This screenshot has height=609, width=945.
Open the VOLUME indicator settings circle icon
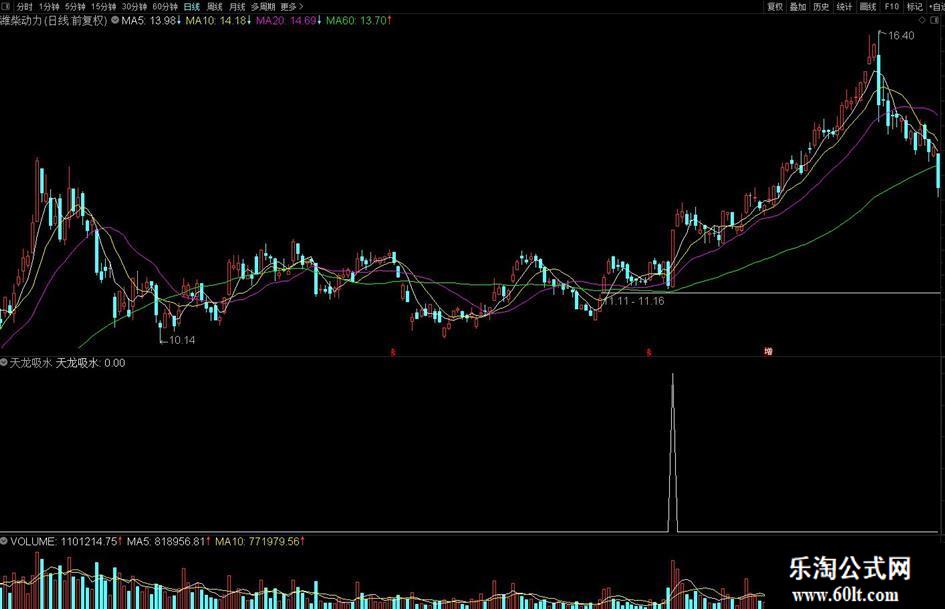tap(4, 541)
